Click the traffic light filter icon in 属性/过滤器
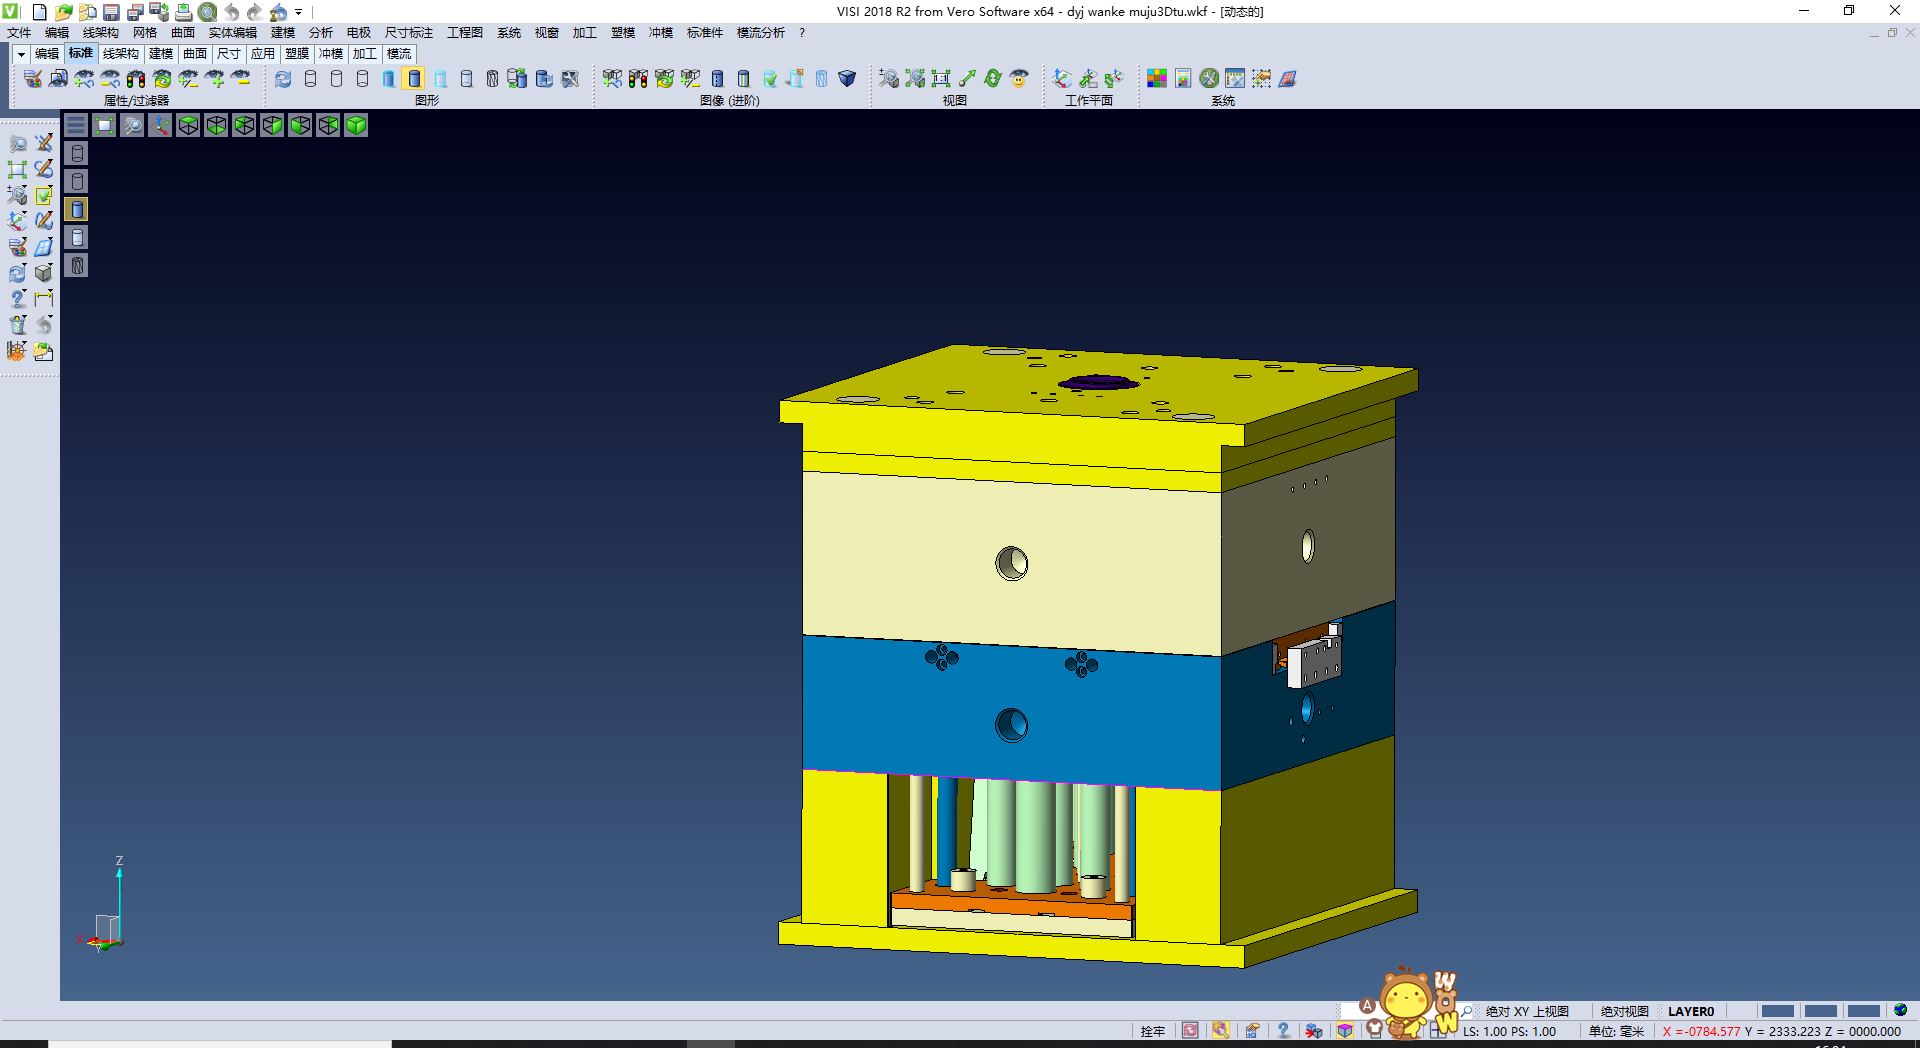Screen dimensions: 1920x1048 click(136, 79)
